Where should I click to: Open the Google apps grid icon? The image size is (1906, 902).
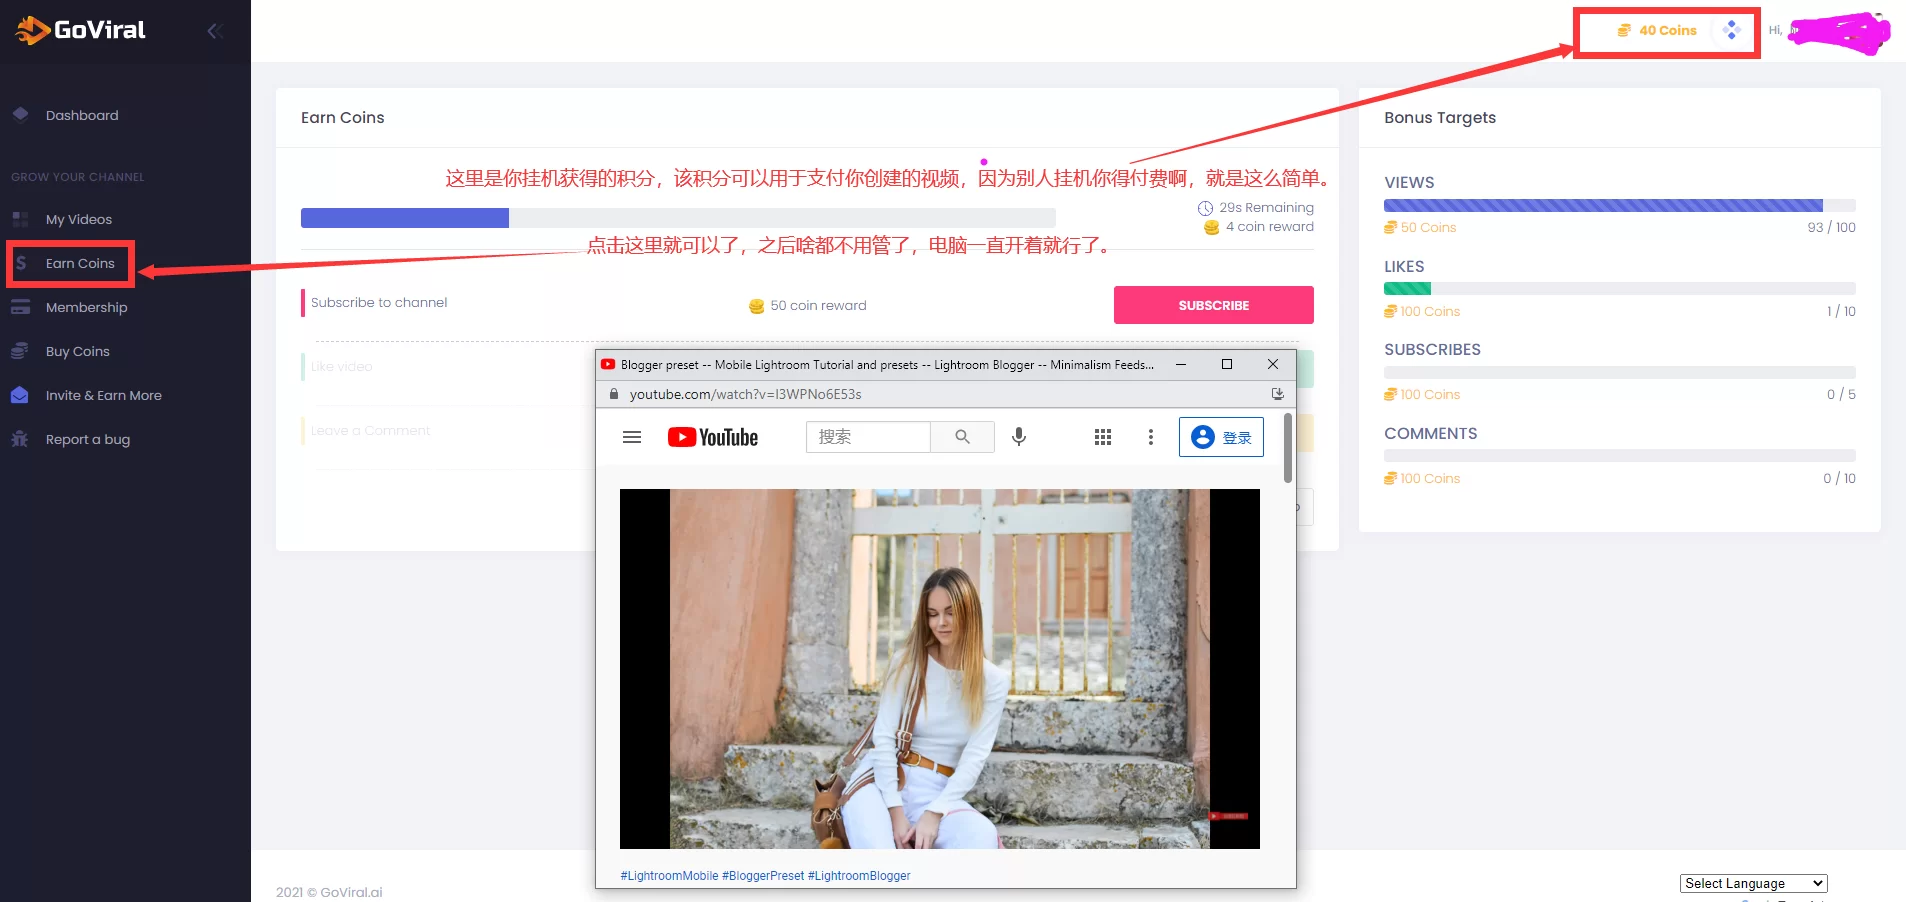click(1101, 437)
